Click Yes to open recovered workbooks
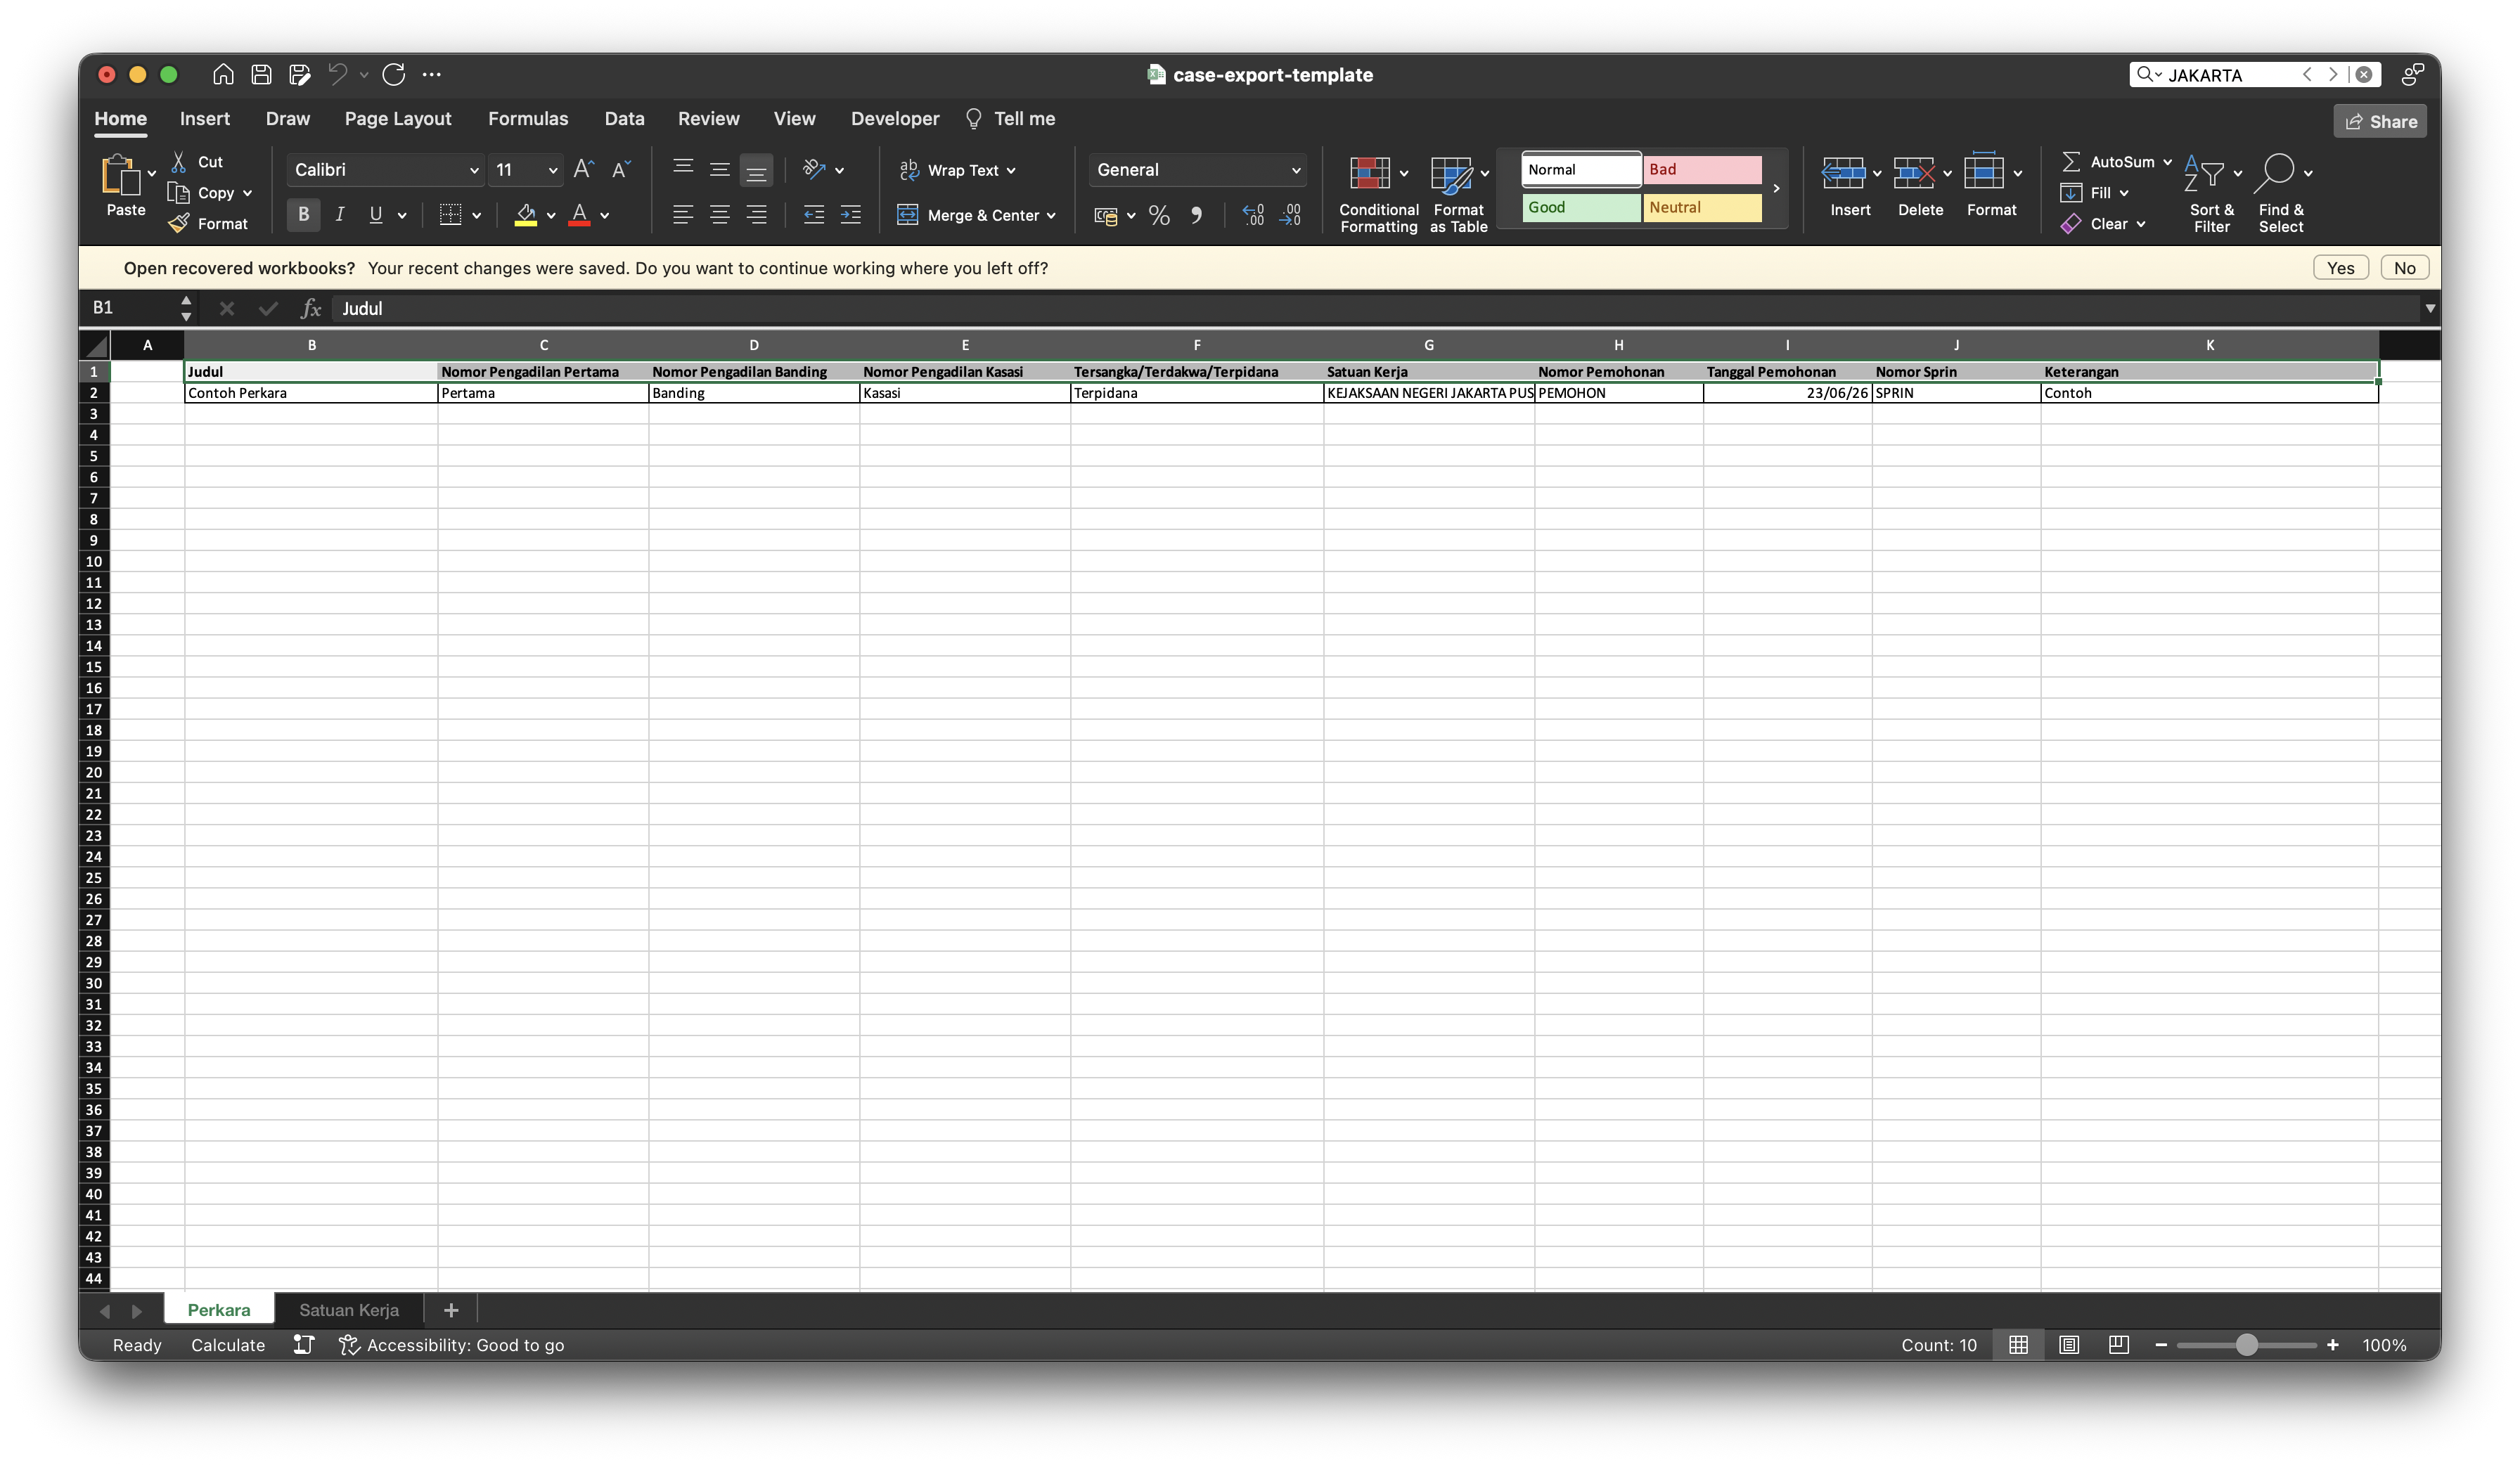The image size is (2520, 1465). [x=2340, y=268]
